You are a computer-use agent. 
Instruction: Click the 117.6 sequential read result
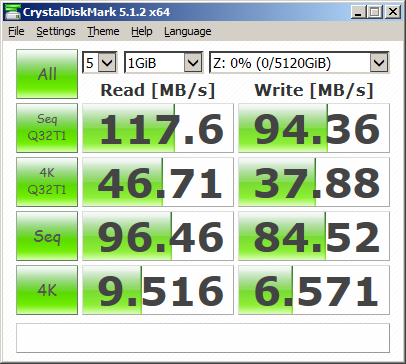point(158,128)
